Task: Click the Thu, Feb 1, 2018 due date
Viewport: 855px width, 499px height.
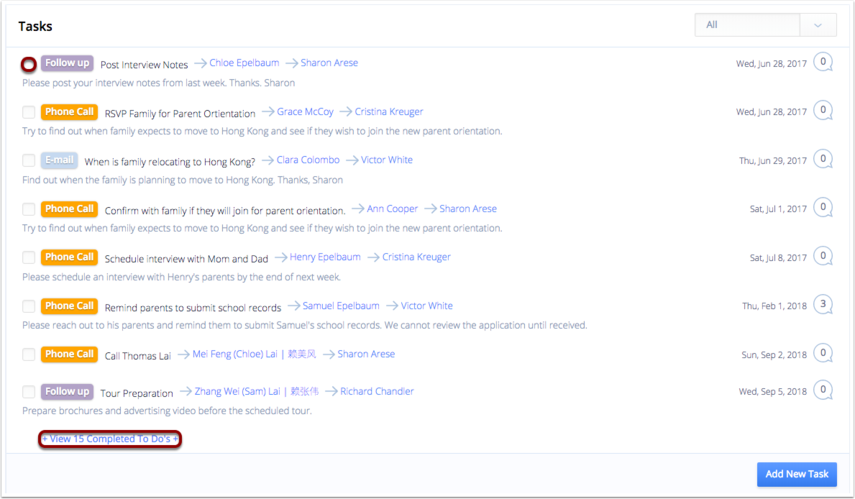Action: point(774,306)
